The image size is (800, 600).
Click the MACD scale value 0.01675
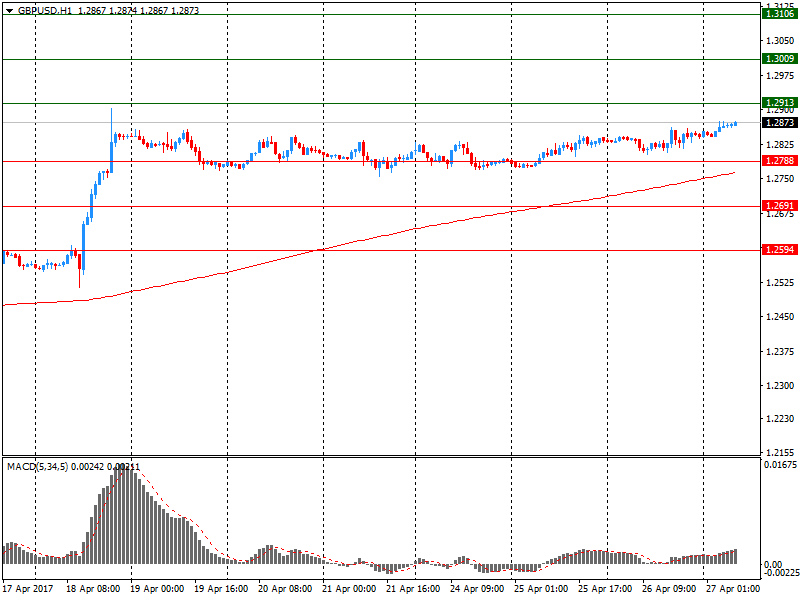point(781,465)
